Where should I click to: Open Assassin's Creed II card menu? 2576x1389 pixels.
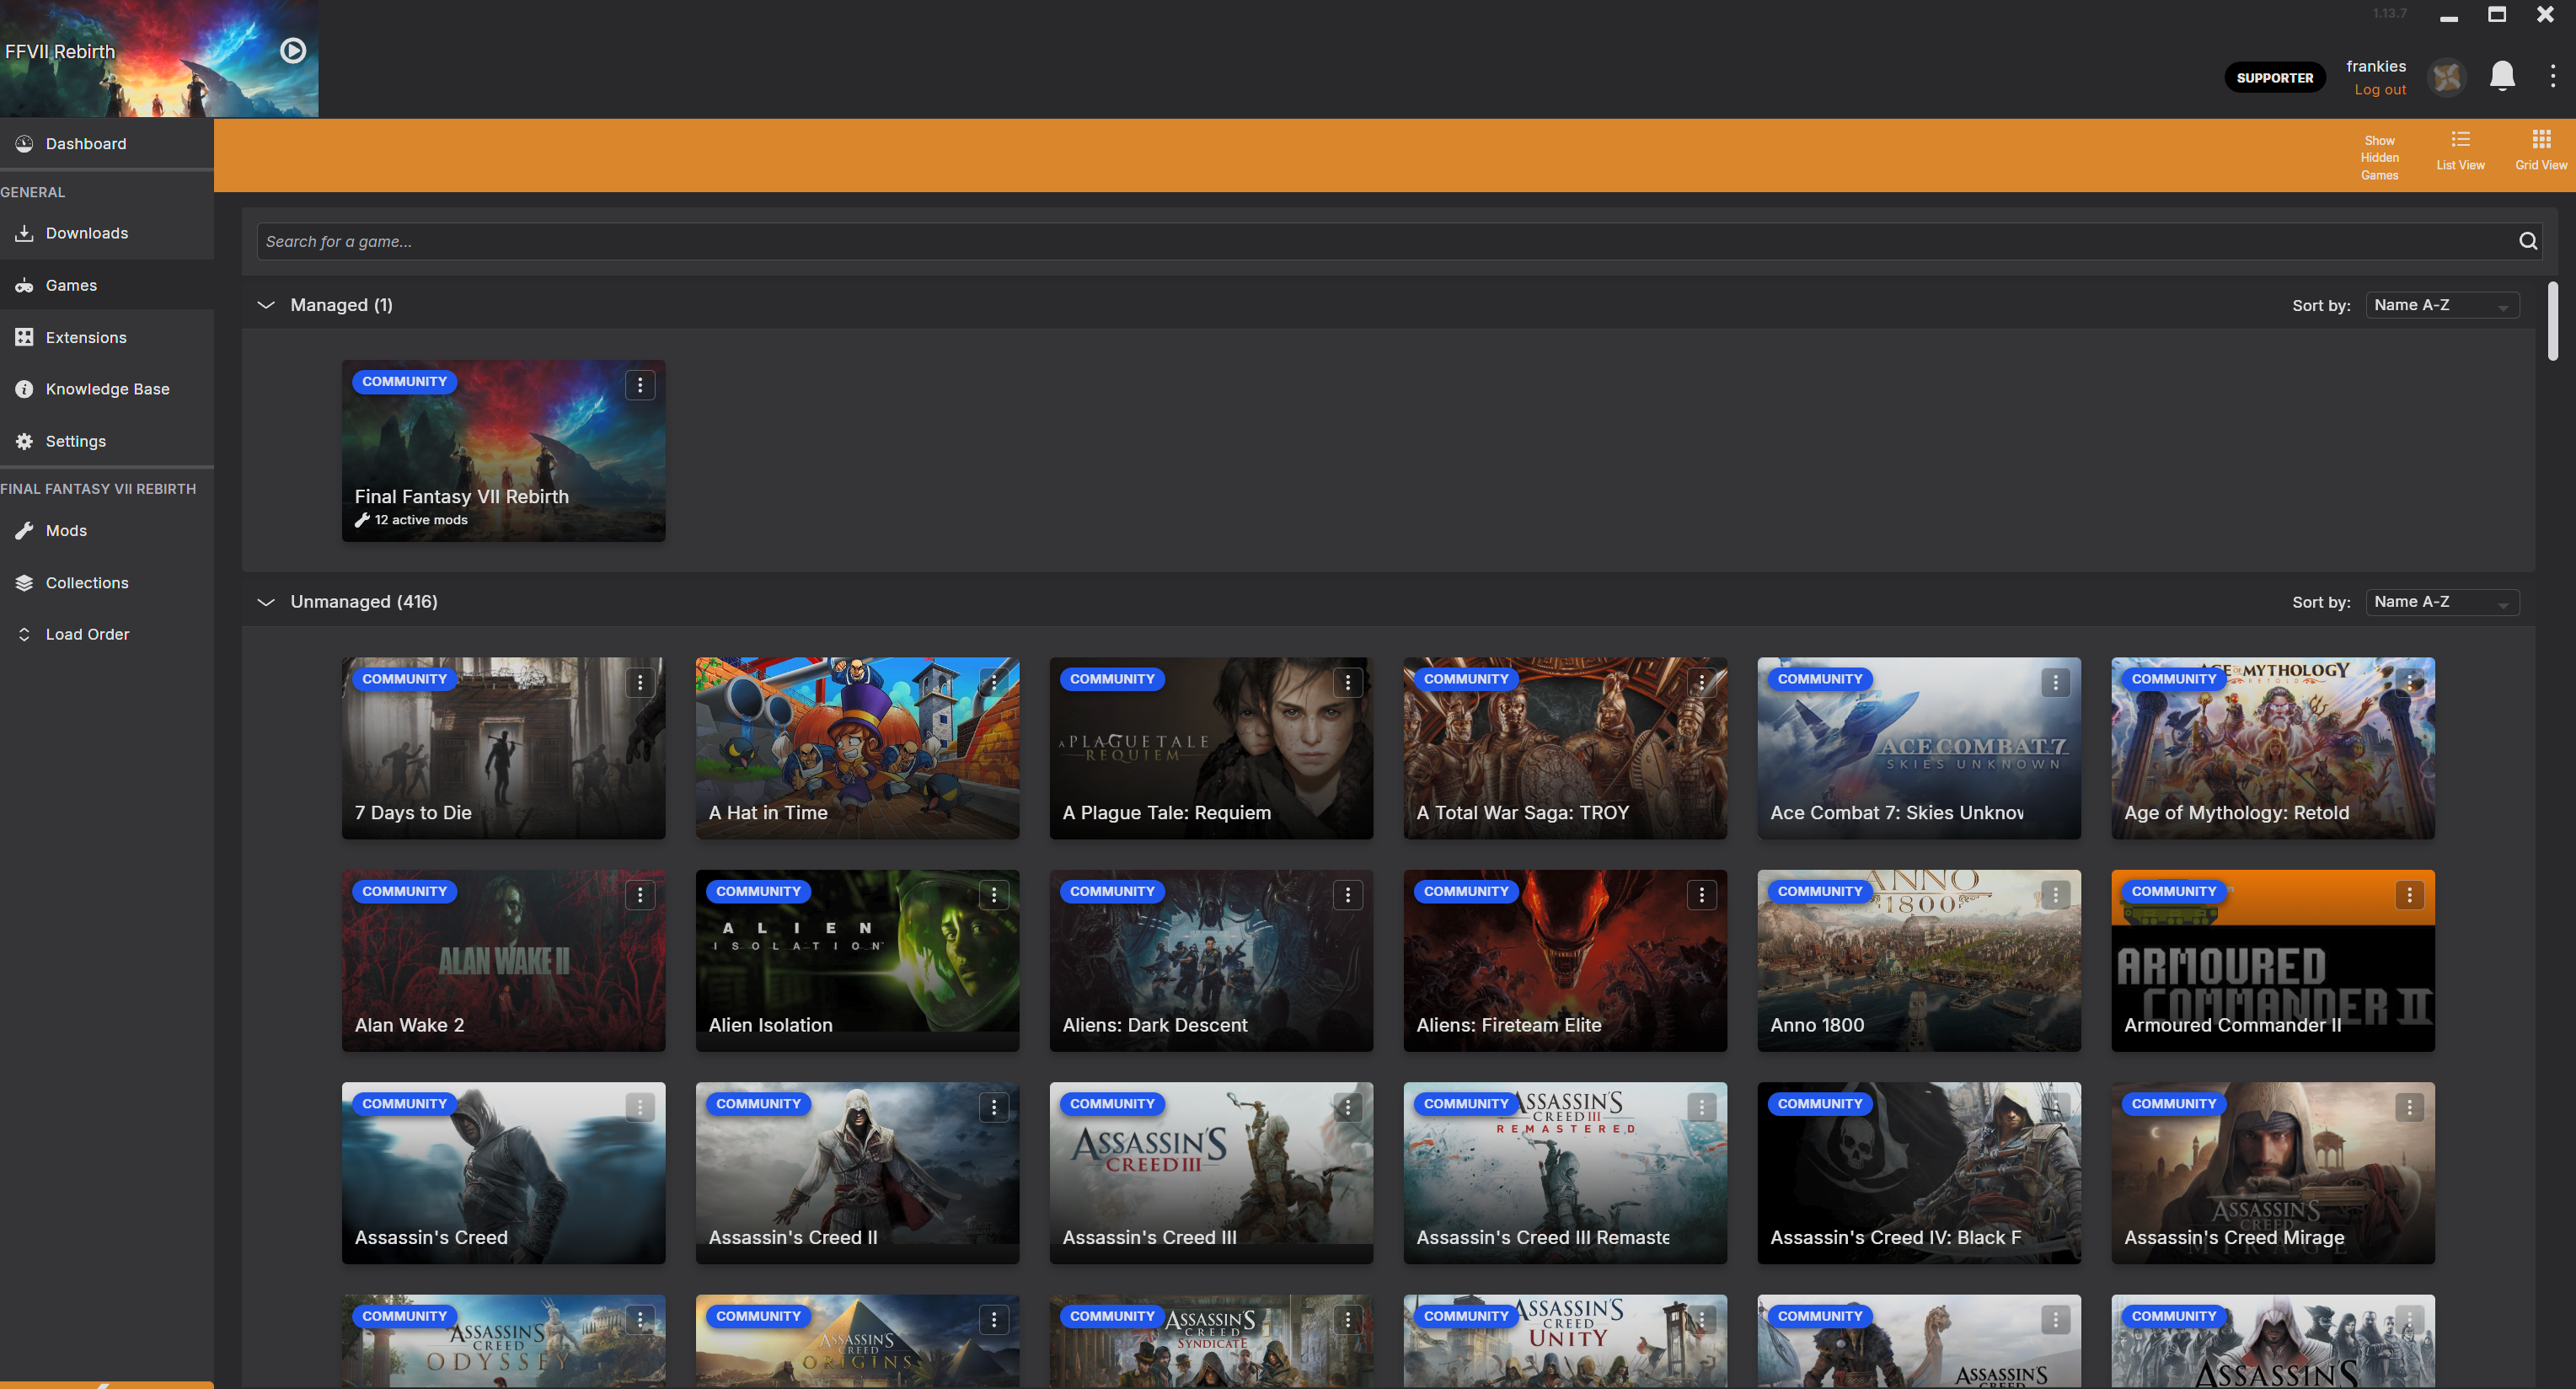[x=994, y=1107]
